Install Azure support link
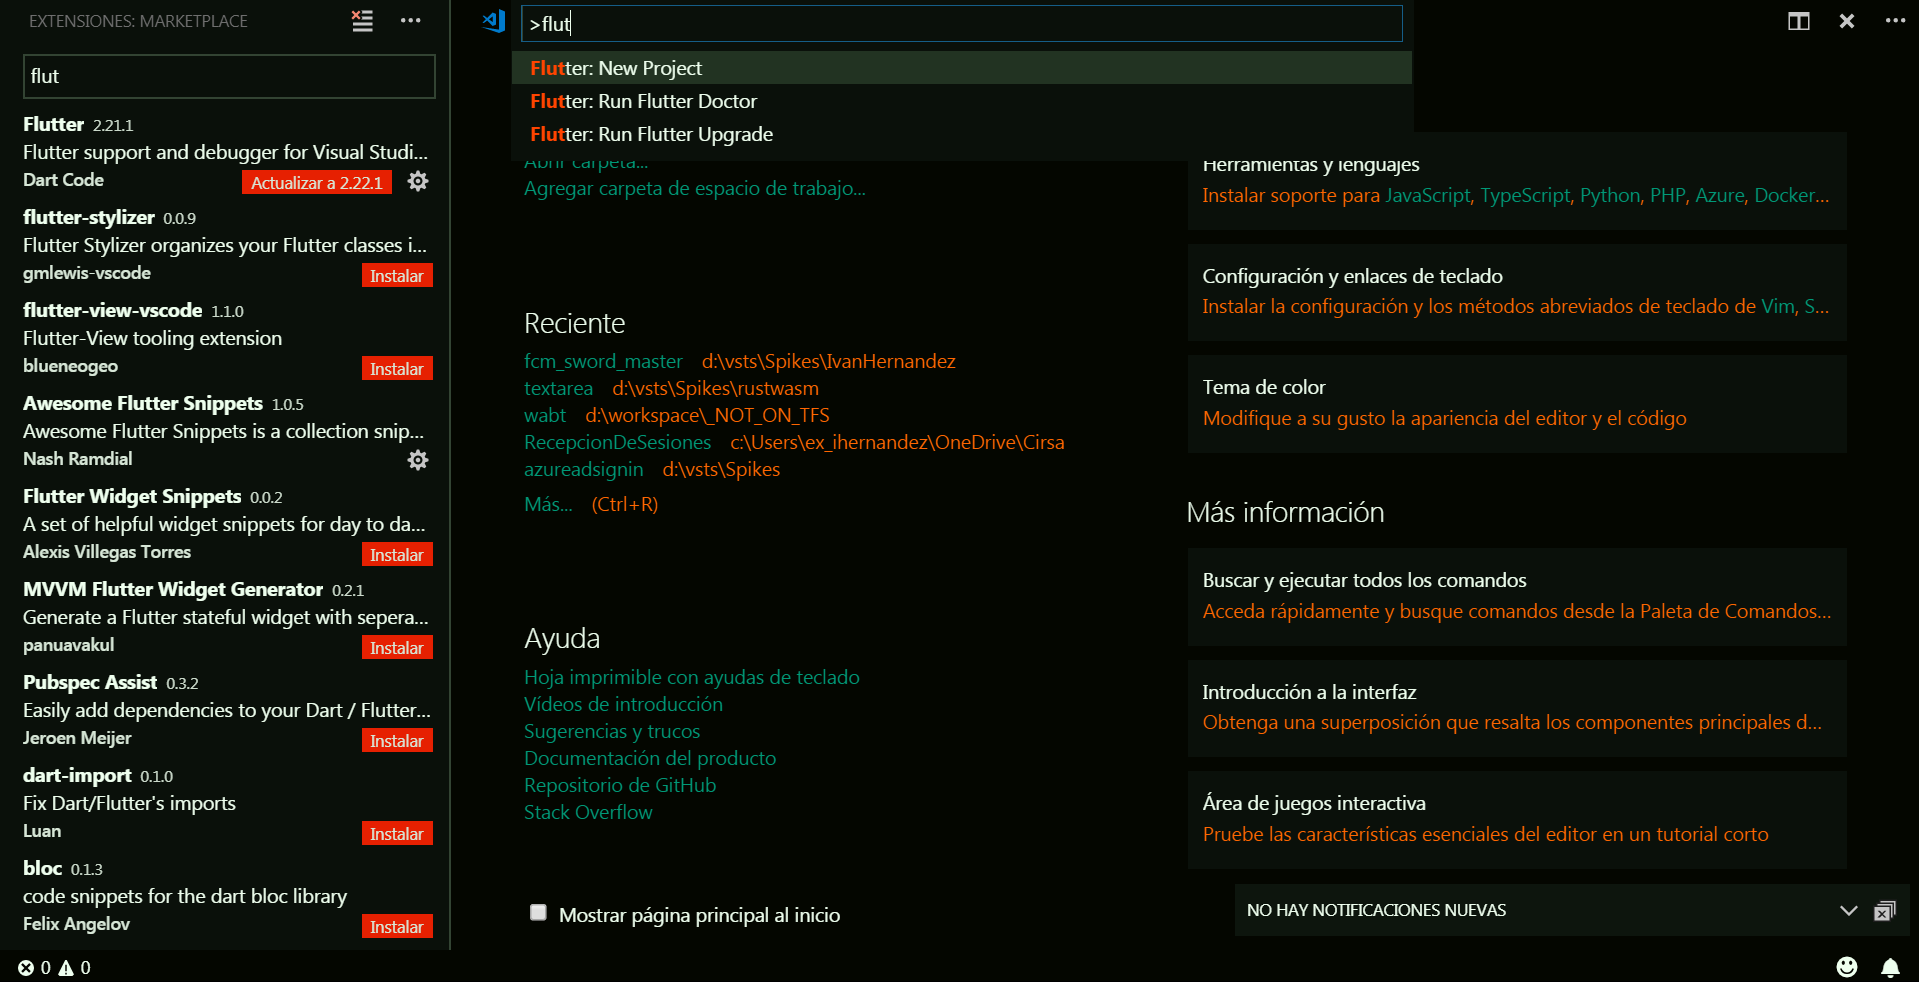Image resolution: width=1919 pixels, height=982 pixels. [x=1719, y=195]
